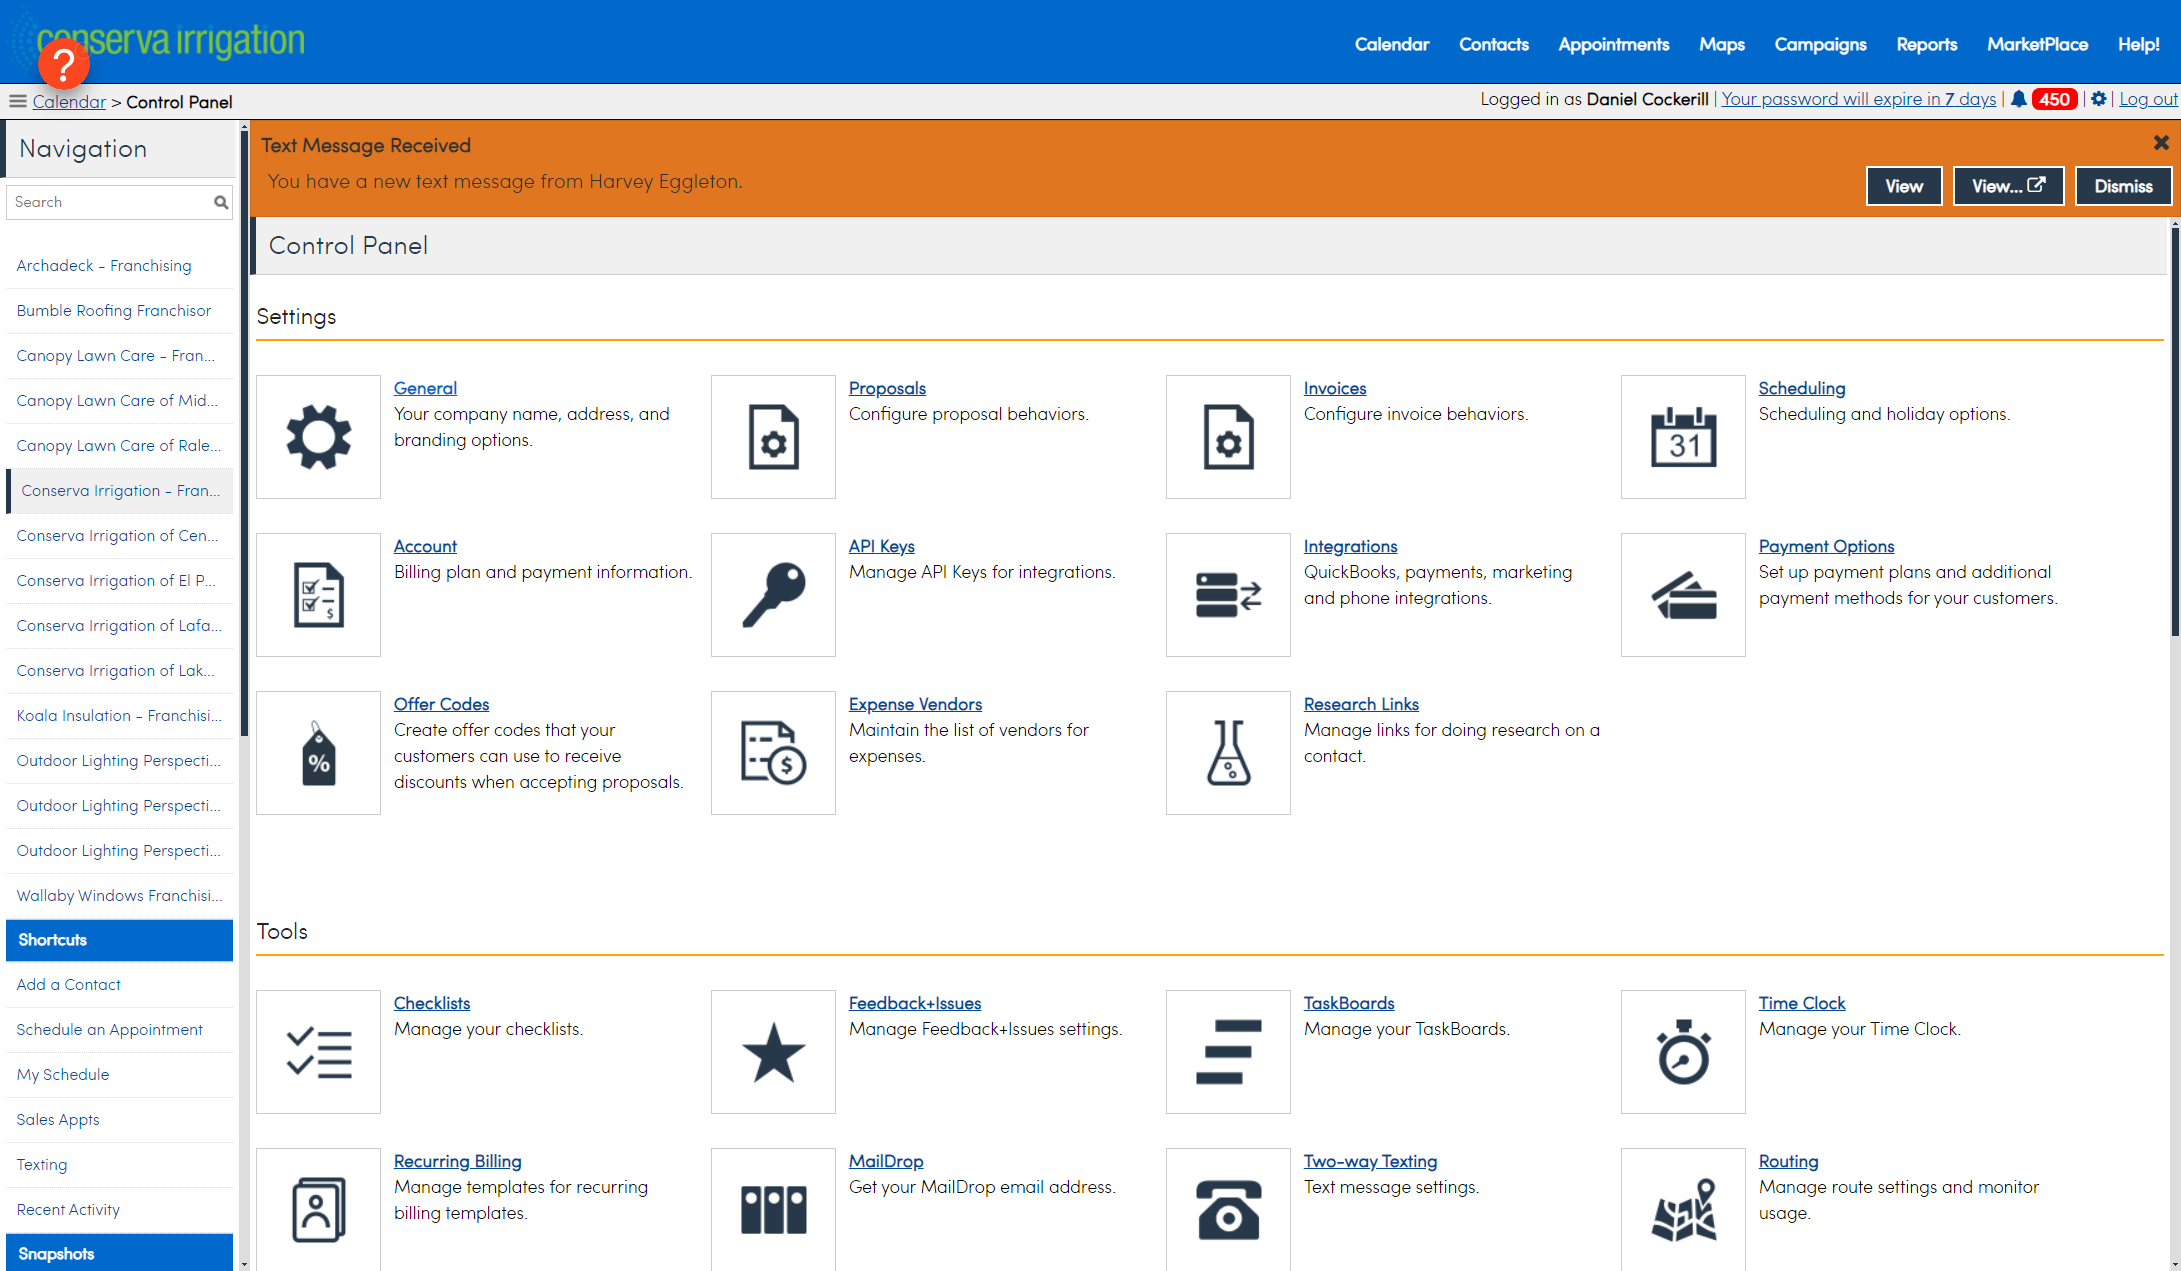
Task: Click the 450 notifications badge
Action: tap(2054, 99)
